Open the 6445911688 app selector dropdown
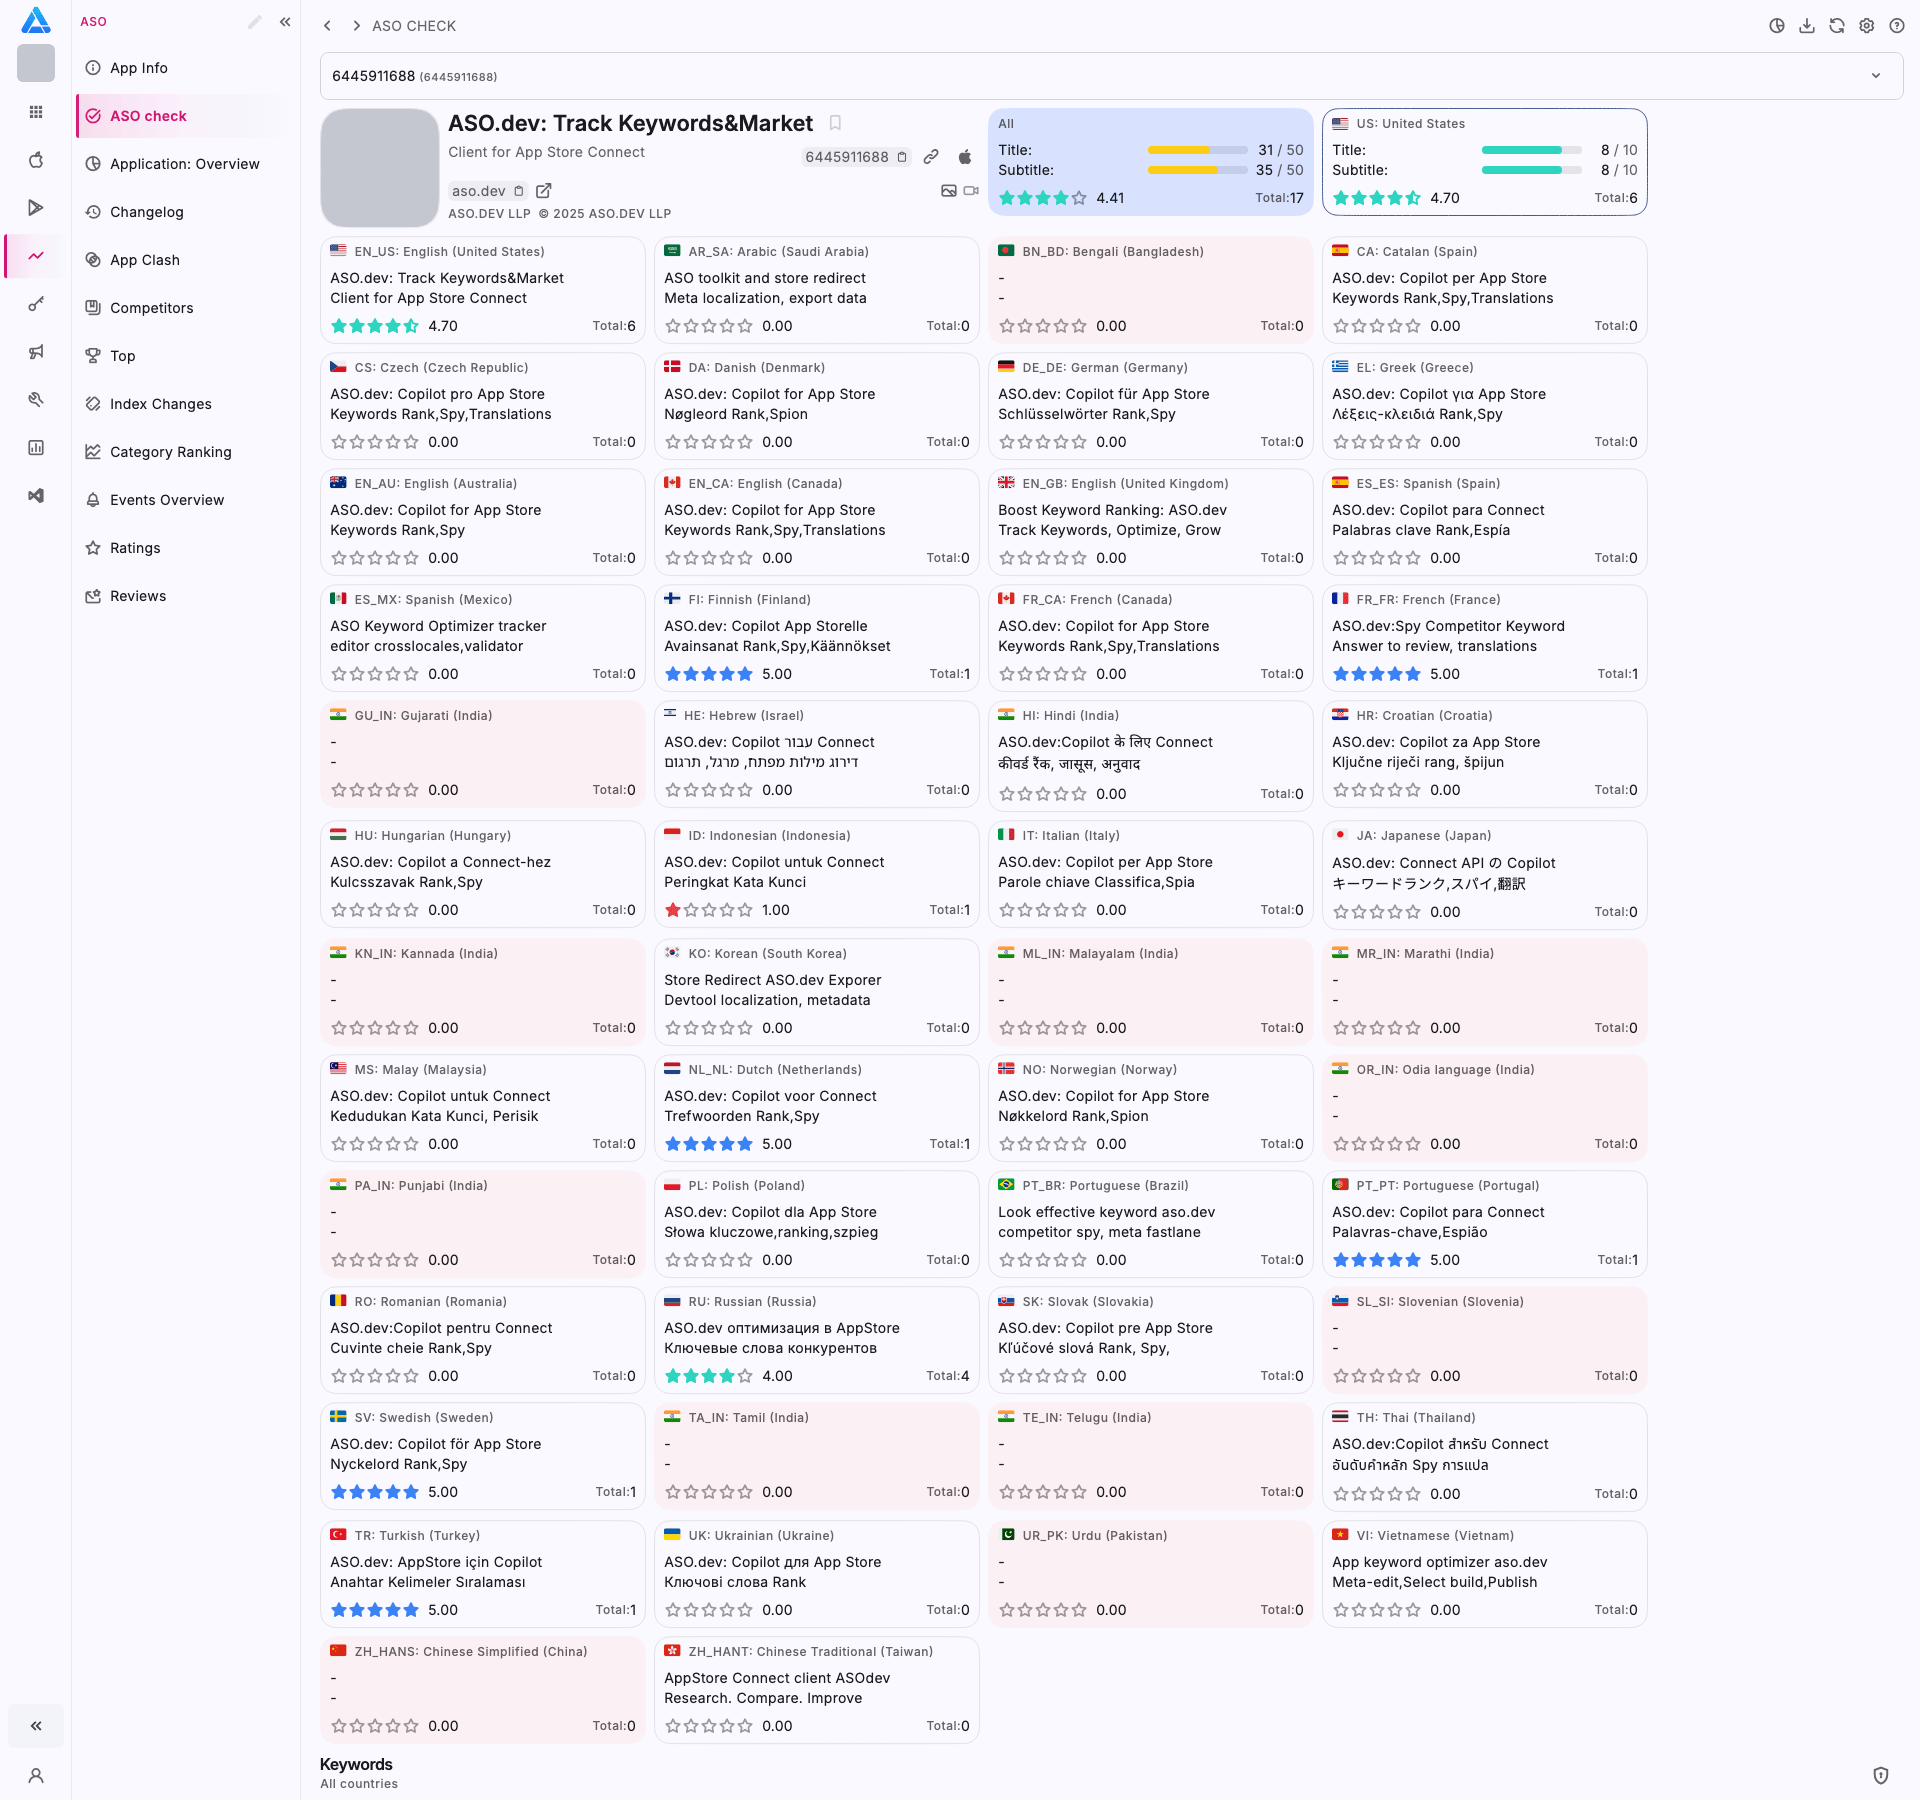The image size is (1920, 1800). (1111, 76)
